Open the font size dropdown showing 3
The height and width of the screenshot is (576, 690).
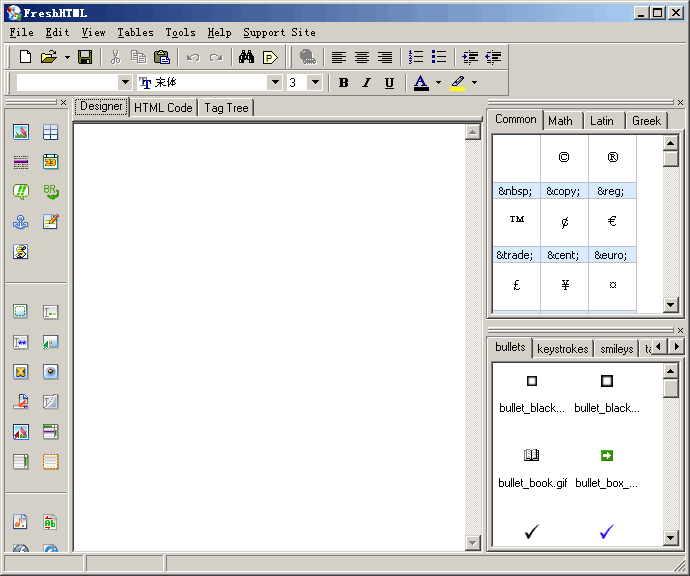(x=316, y=82)
